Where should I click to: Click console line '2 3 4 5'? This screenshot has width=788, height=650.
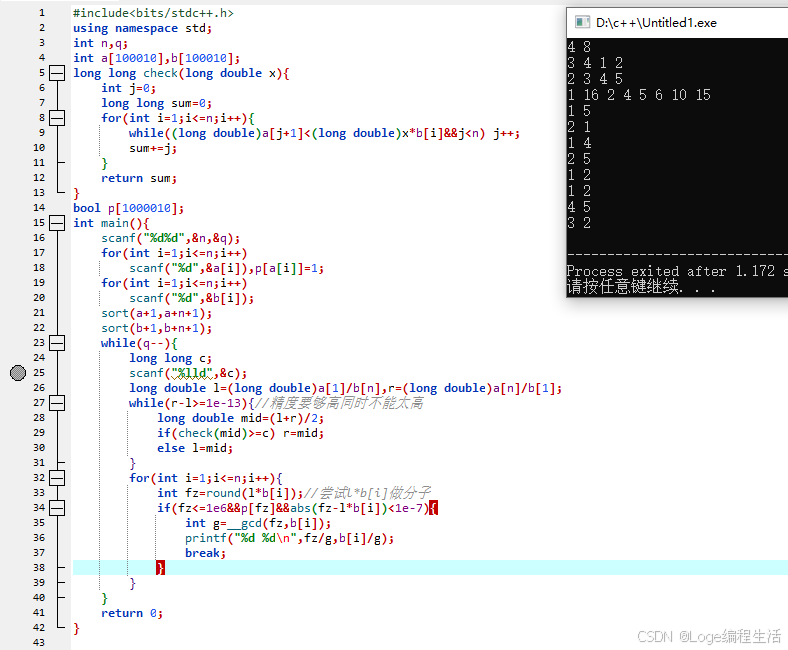596,79
